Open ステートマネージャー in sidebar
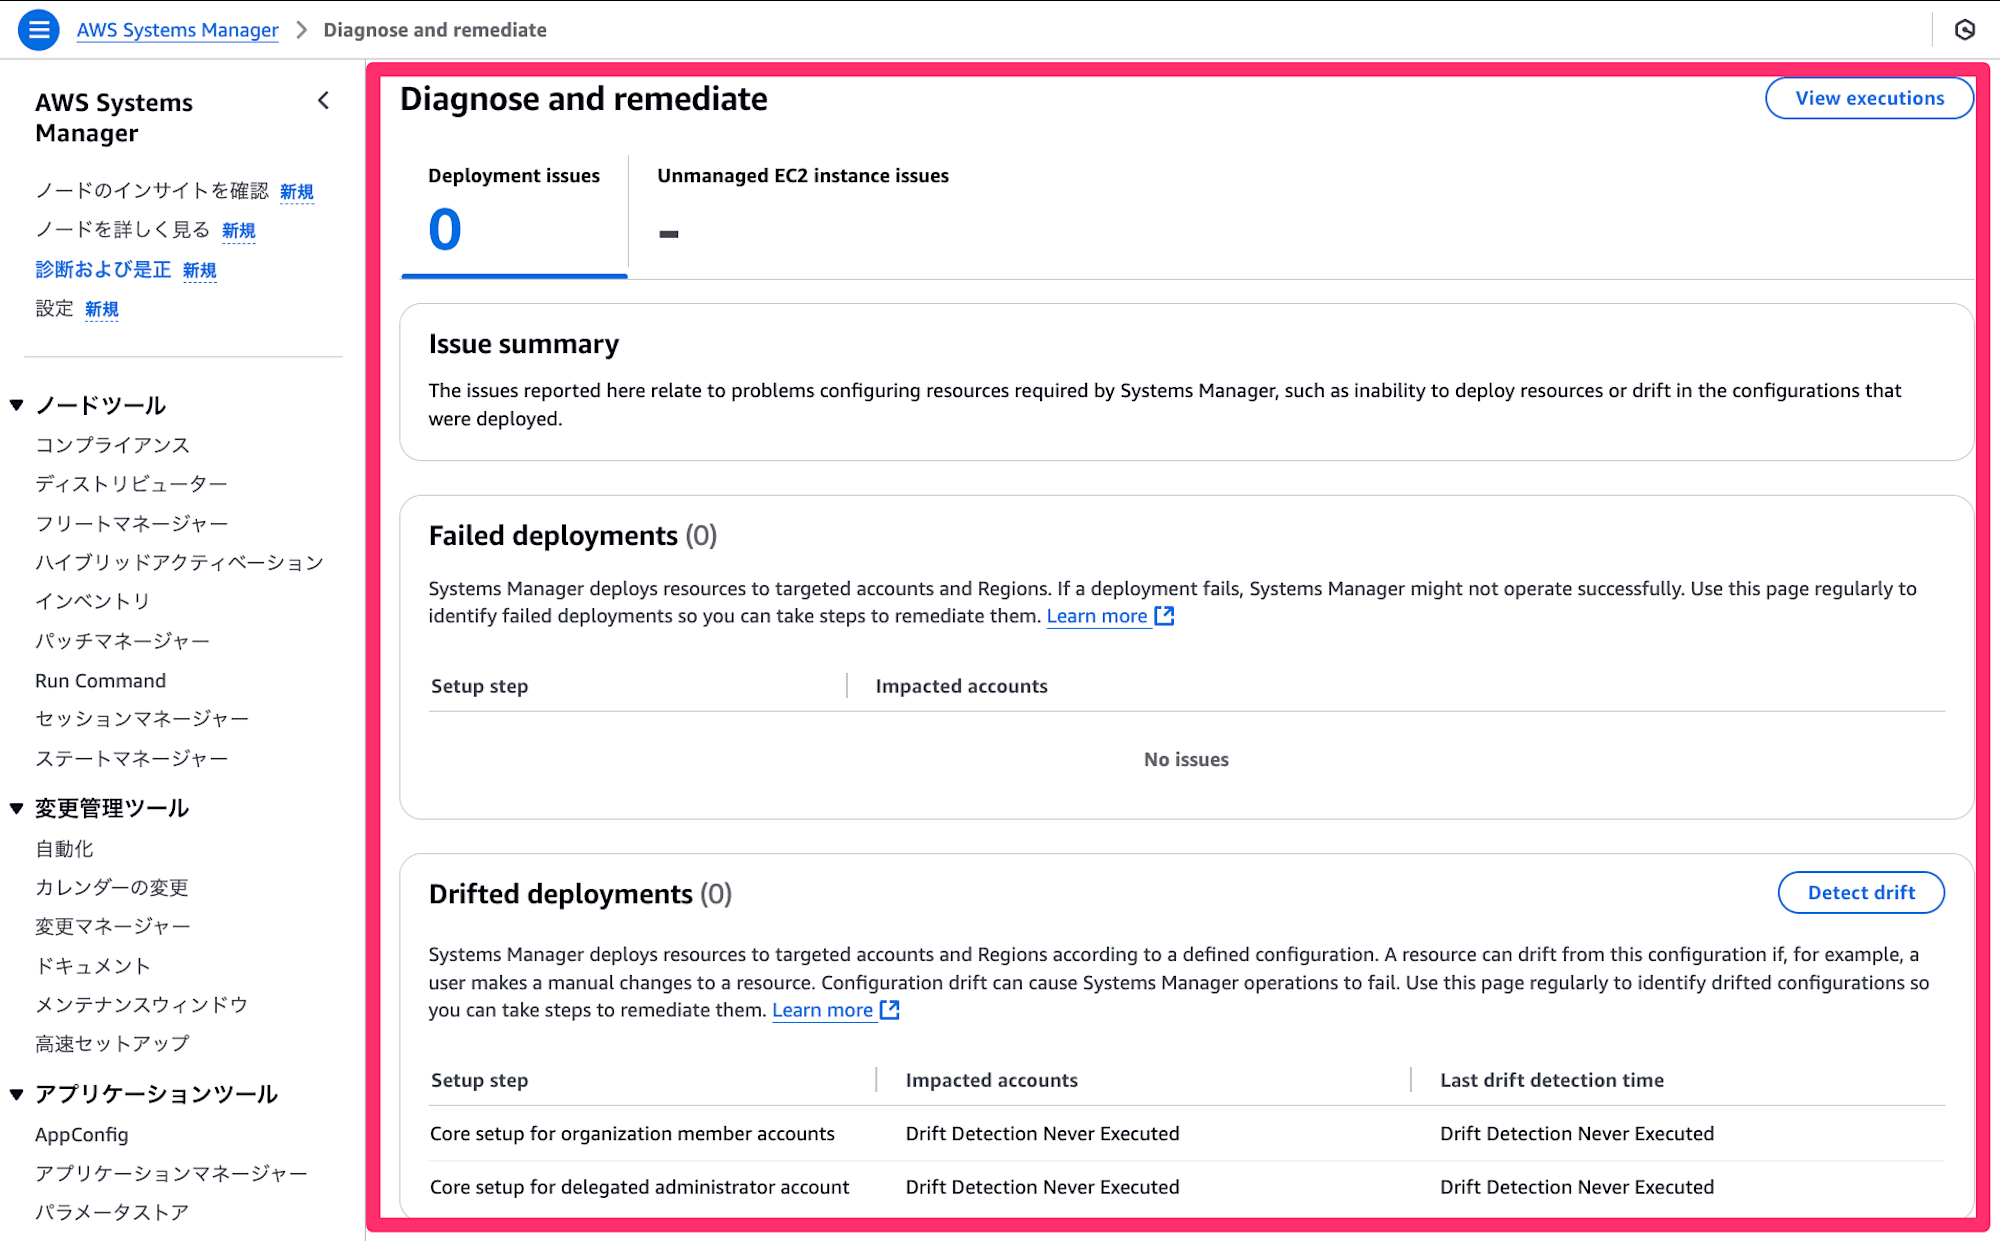 (132, 759)
